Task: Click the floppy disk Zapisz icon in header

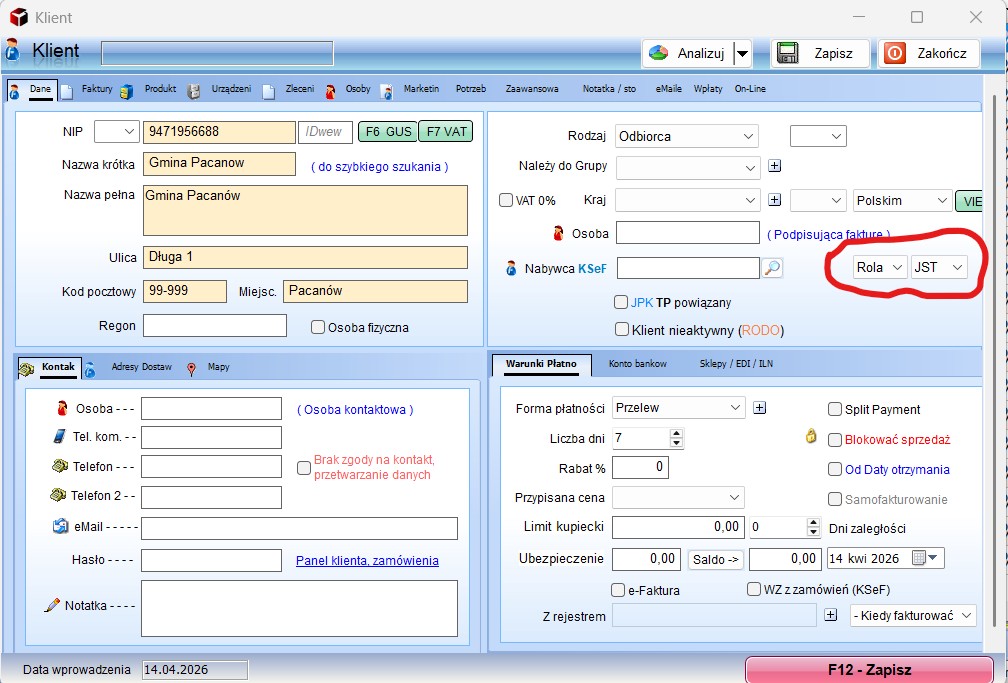Action: (x=788, y=53)
